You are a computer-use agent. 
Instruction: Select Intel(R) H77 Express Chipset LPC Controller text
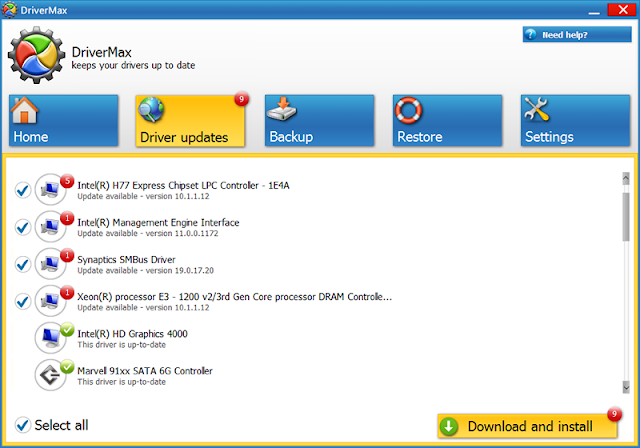[183, 186]
